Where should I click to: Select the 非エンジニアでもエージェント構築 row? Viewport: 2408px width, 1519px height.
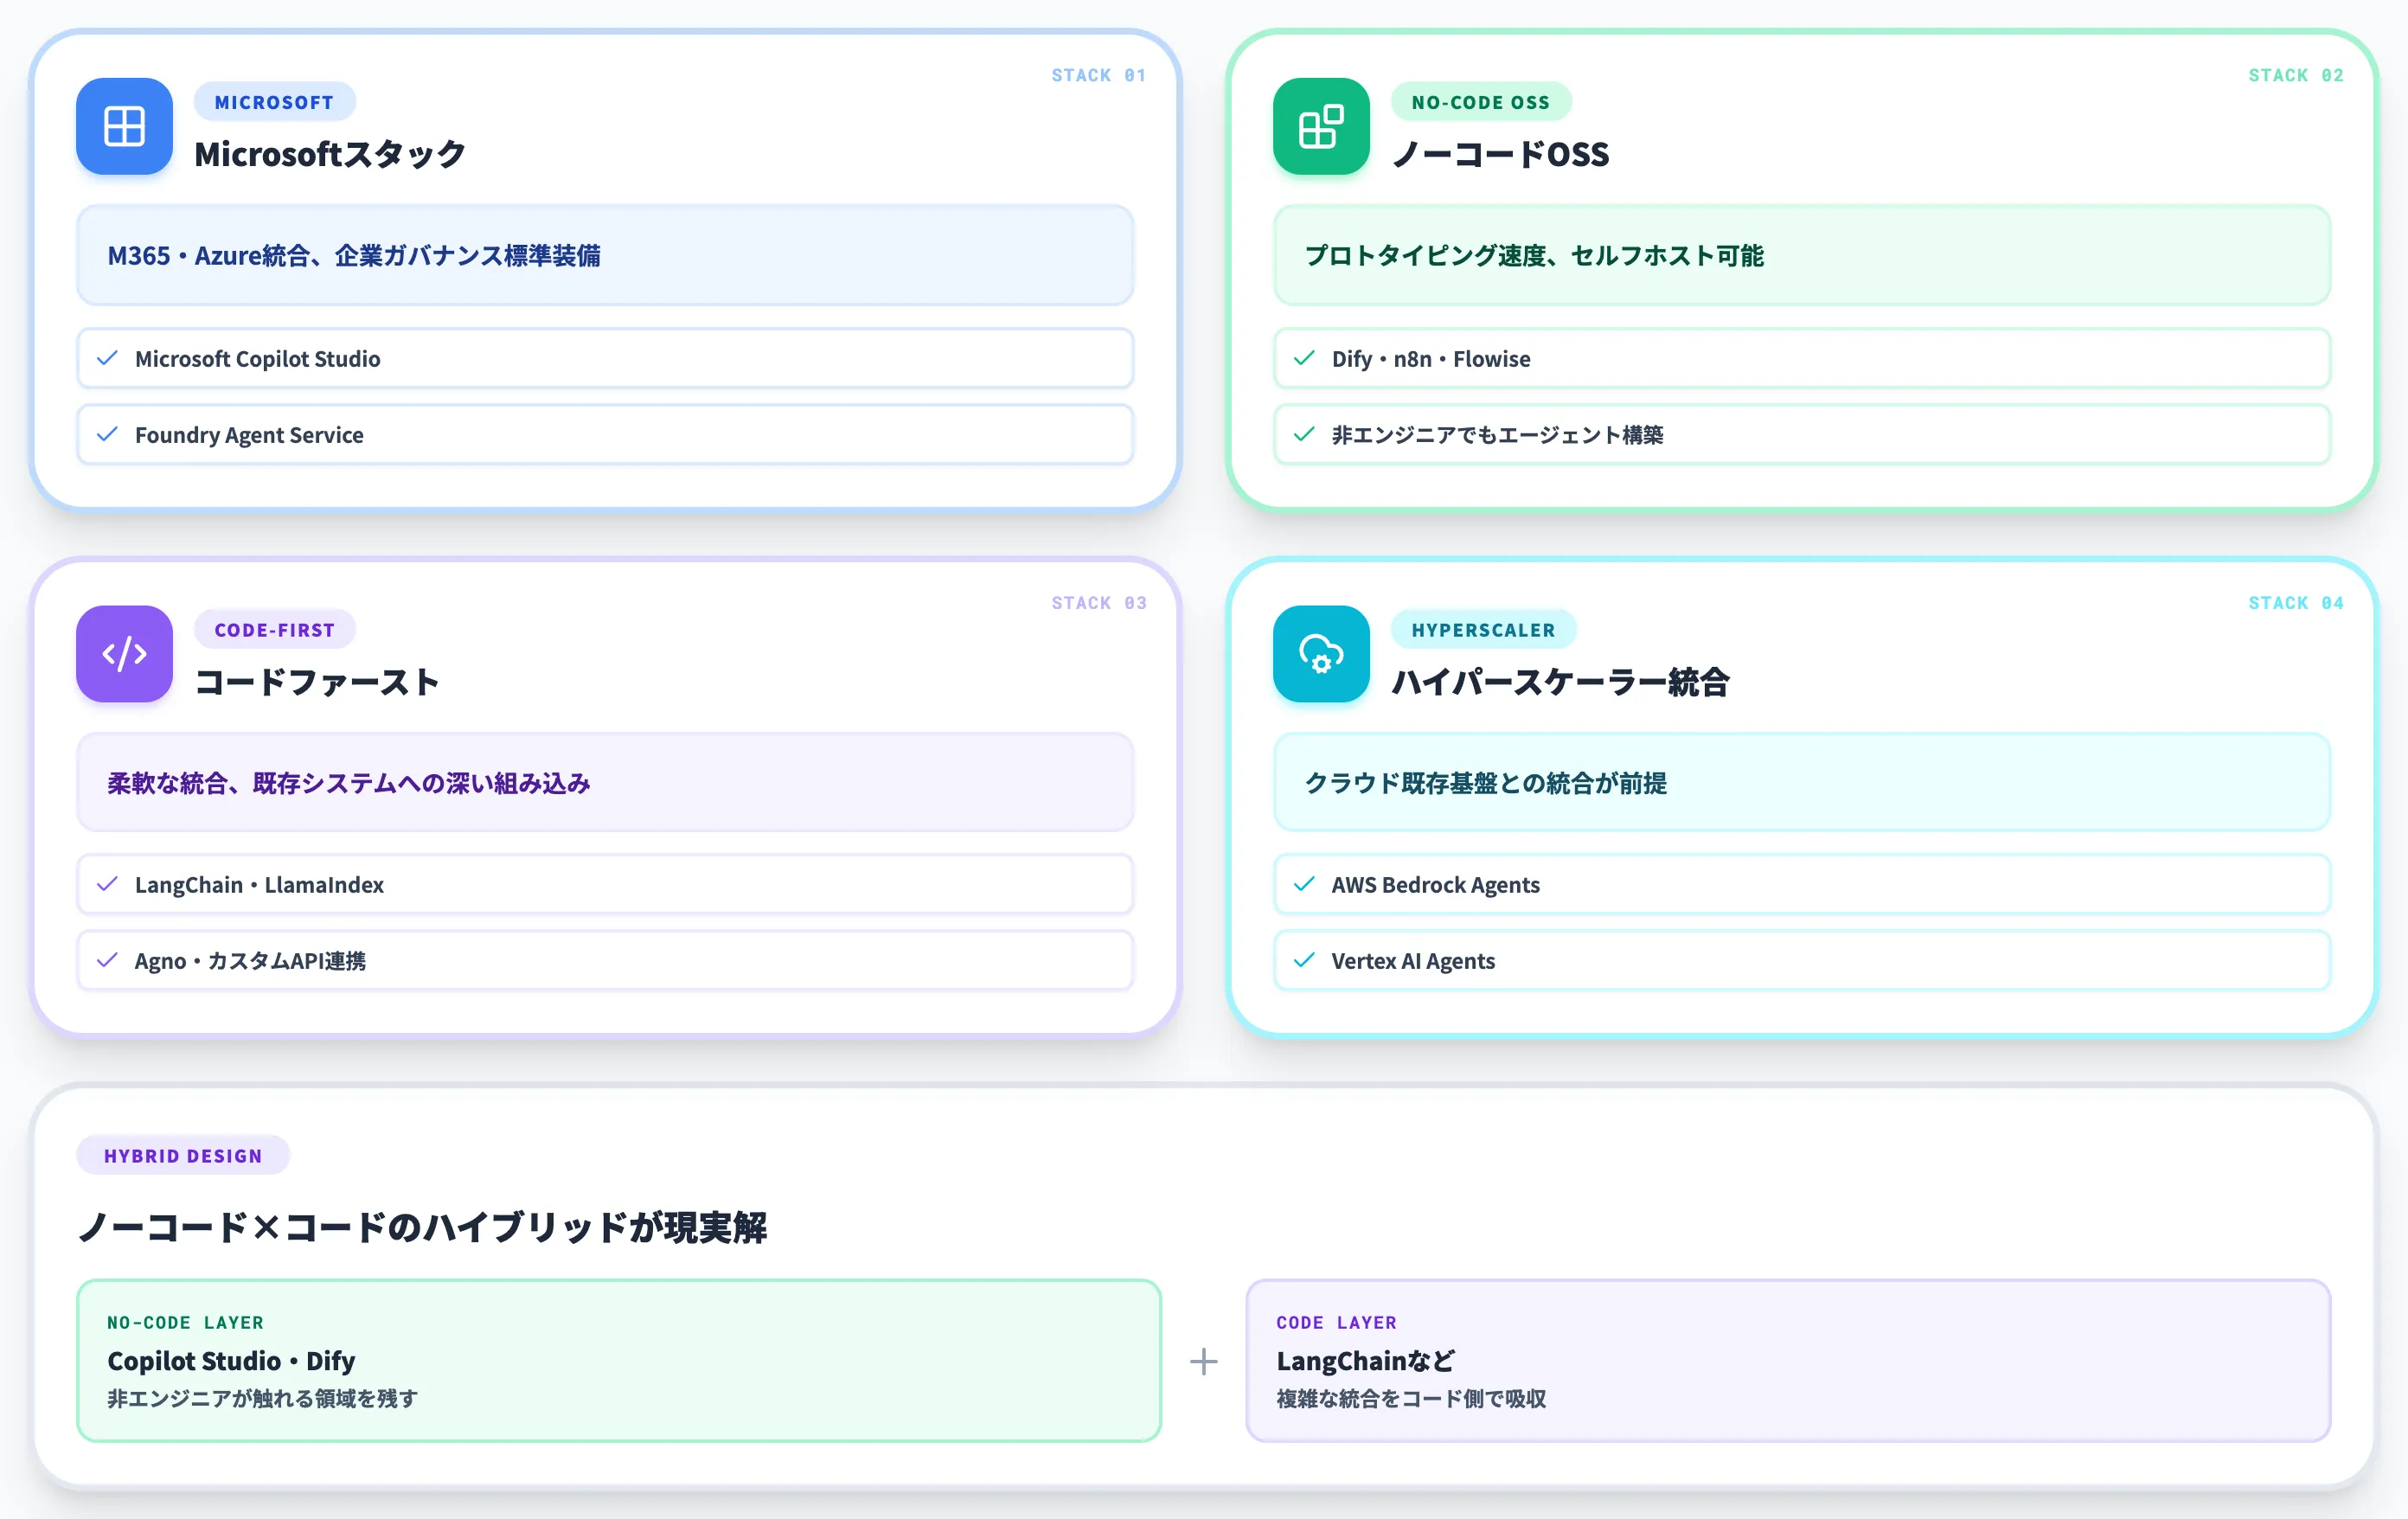[1802, 434]
